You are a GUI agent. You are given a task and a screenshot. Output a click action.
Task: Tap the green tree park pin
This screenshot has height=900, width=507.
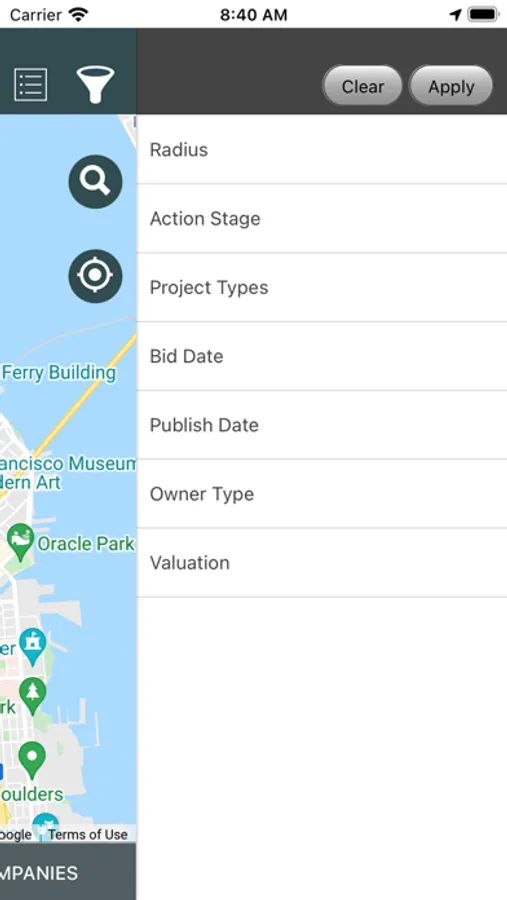click(x=33, y=696)
